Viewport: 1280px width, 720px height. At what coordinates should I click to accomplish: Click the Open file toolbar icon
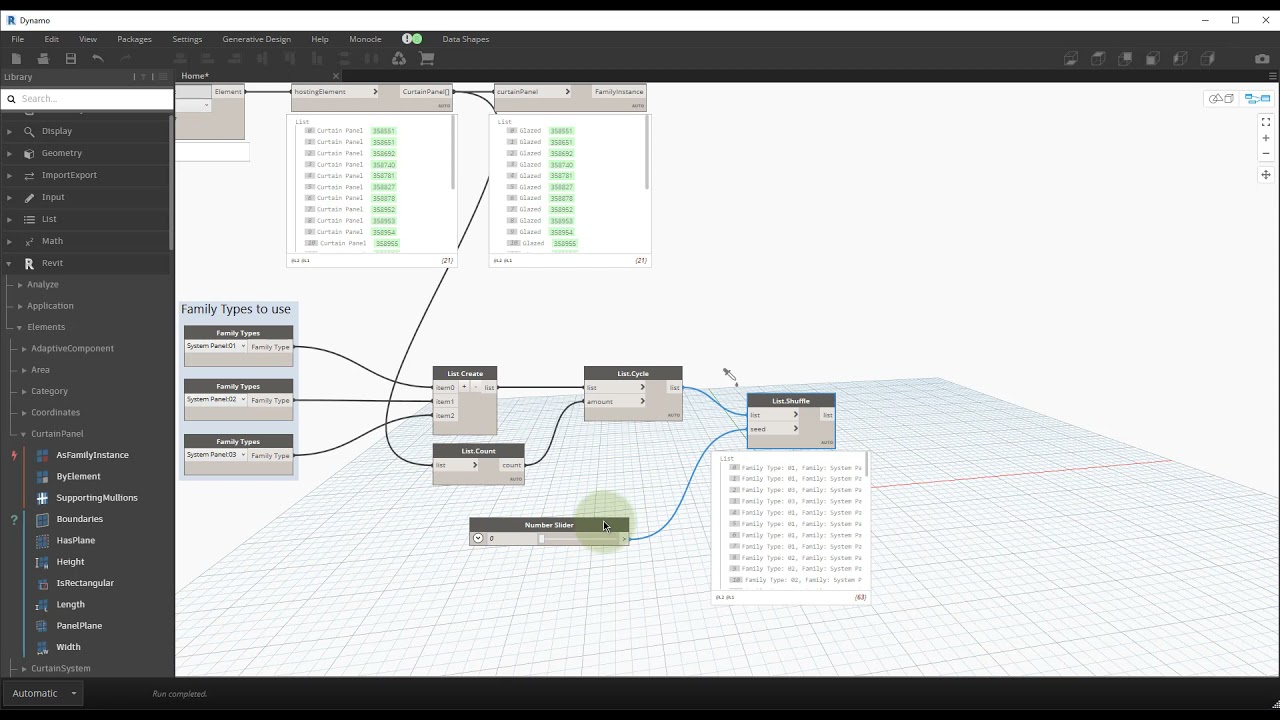click(43, 59)
